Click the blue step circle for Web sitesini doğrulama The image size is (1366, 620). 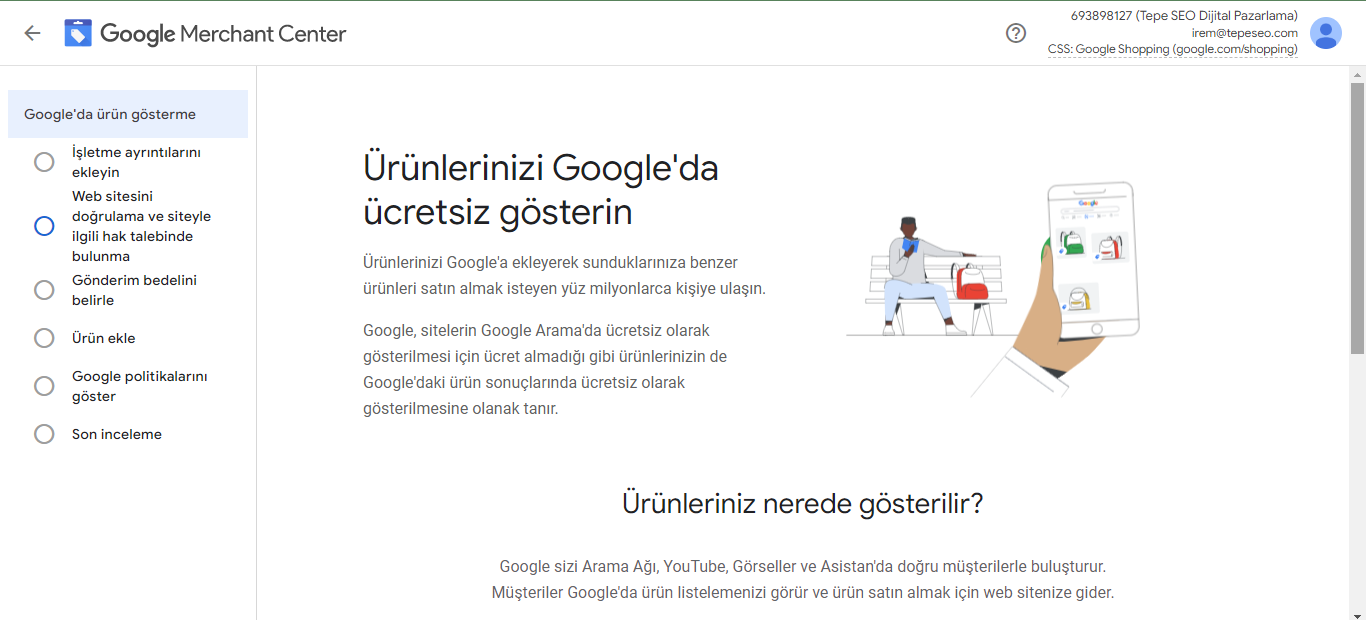pyautogui.click(x=44, y=226)
